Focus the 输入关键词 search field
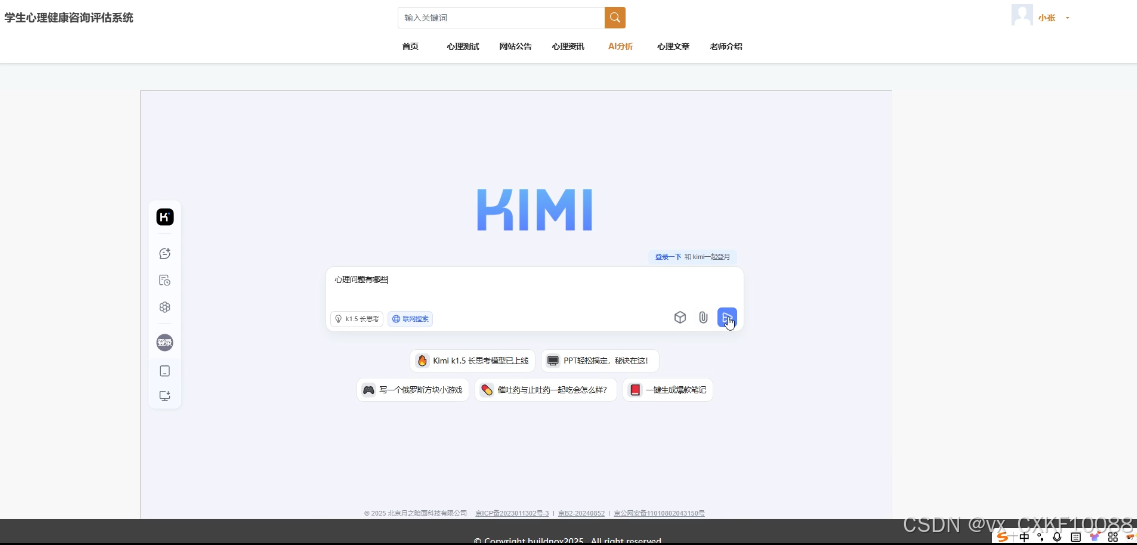The image size is (1137, 545). (501, 17)
